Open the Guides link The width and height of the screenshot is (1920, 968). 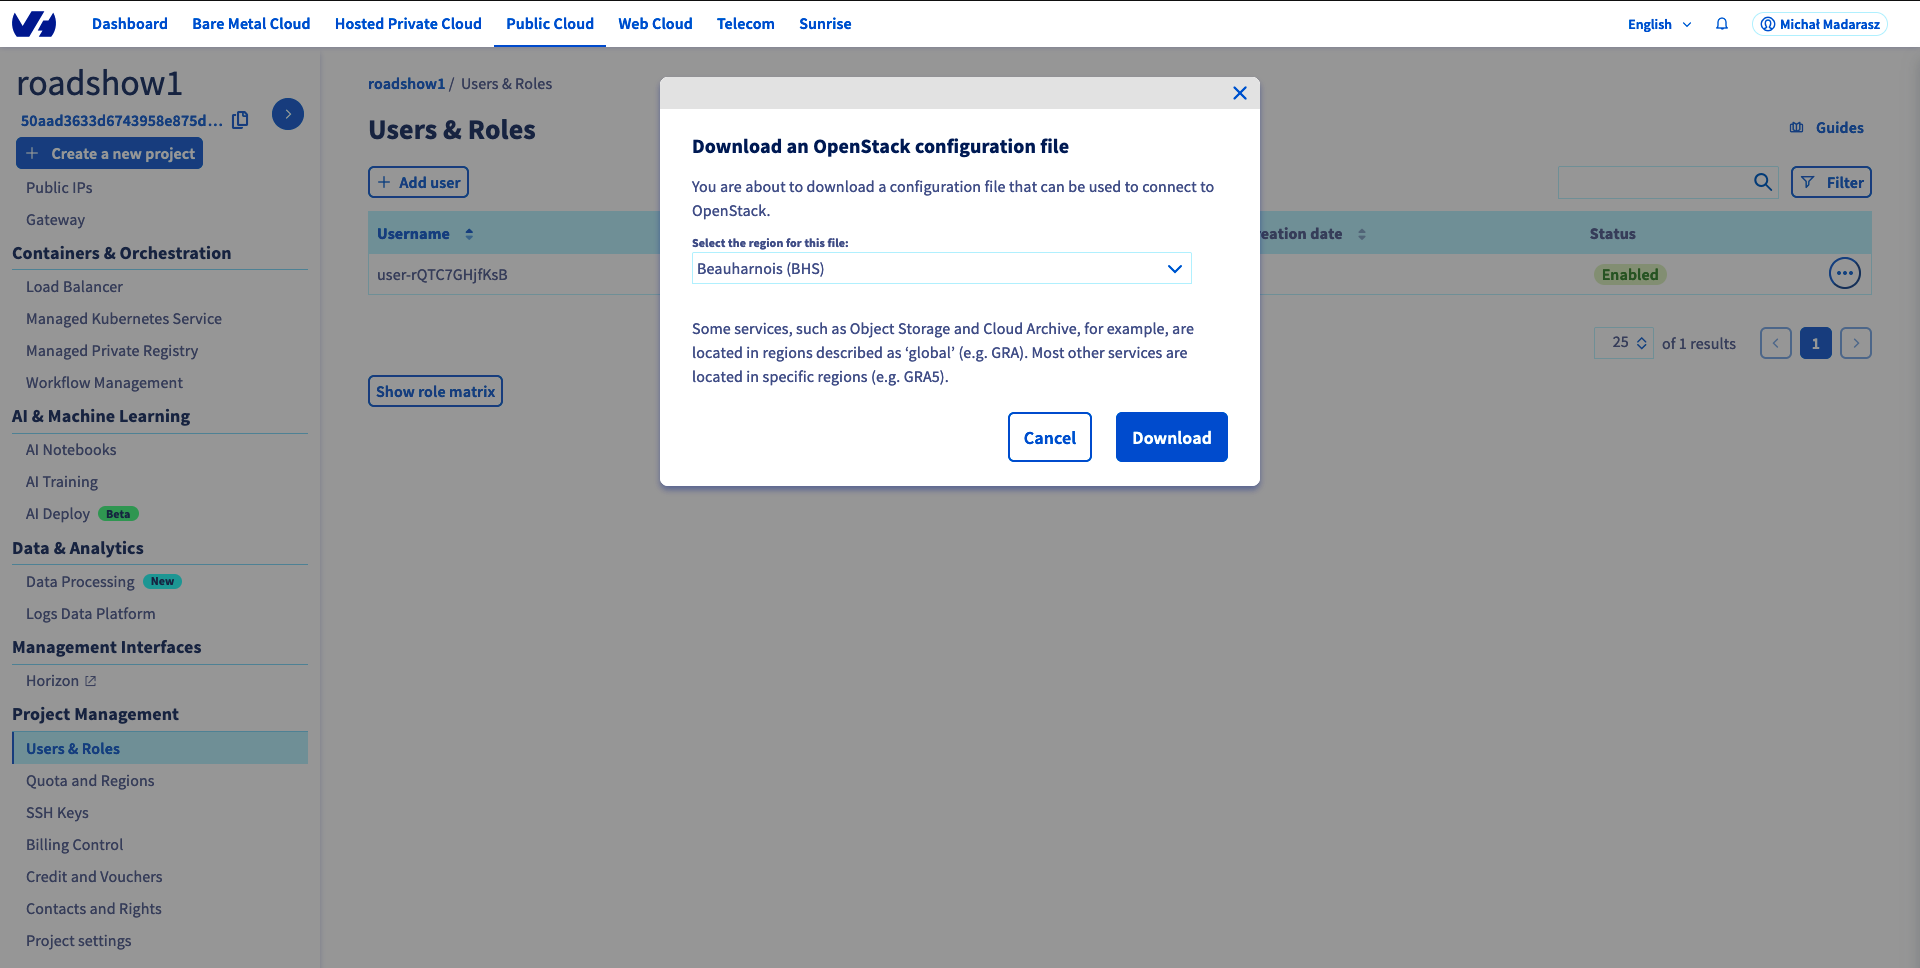click(1827, 128)
